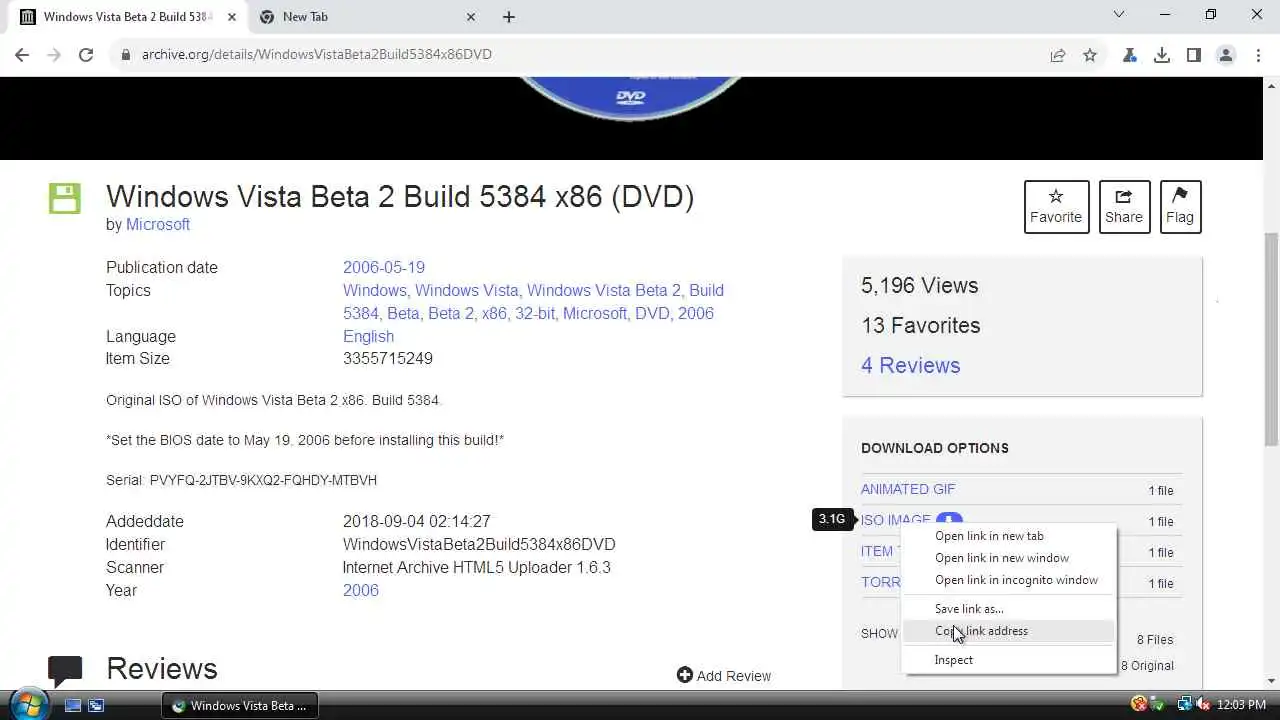
Task: Choose Open link in incognito window
Action: click(1009, 580)
